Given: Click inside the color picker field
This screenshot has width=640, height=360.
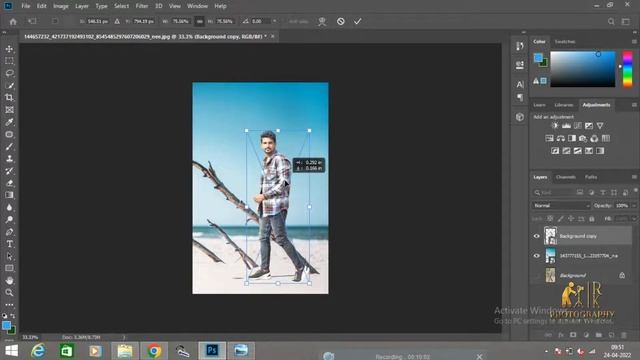Looking at the screenshot, I should (x=582, y=69).
